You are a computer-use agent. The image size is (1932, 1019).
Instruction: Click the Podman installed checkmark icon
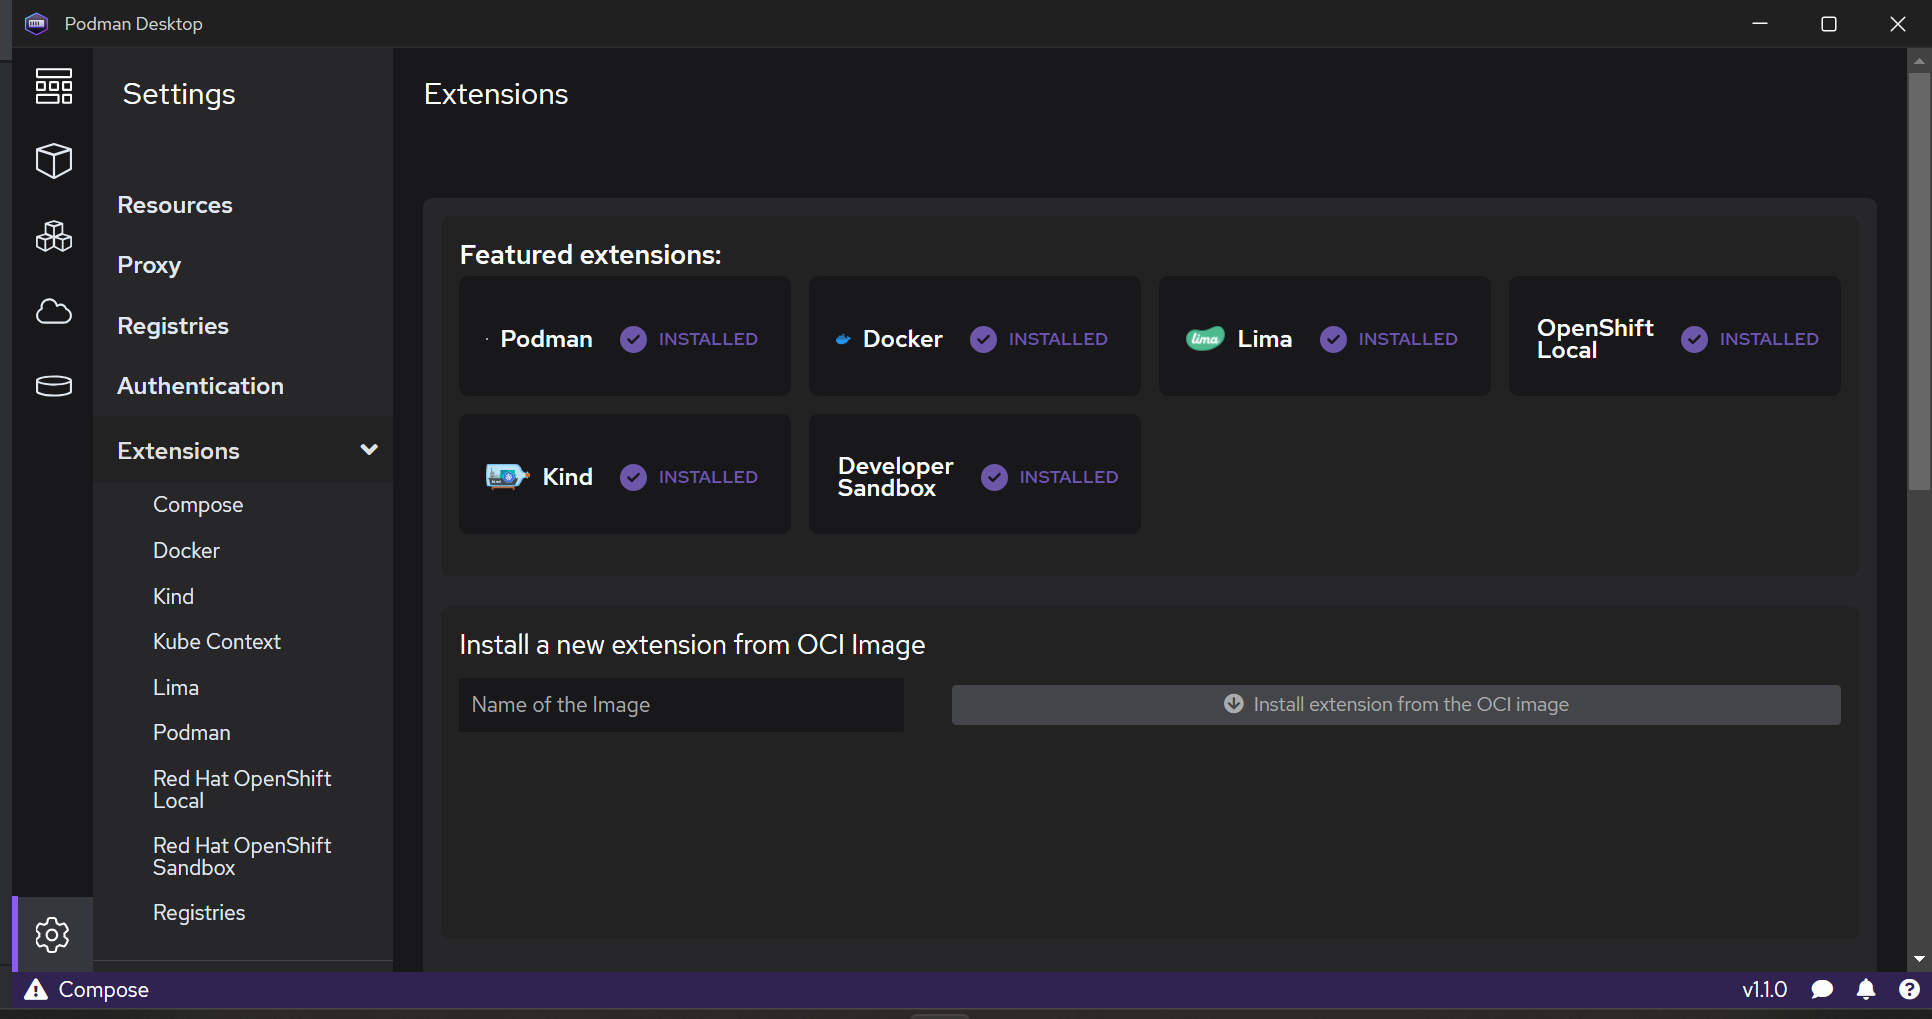click(633, 340)
